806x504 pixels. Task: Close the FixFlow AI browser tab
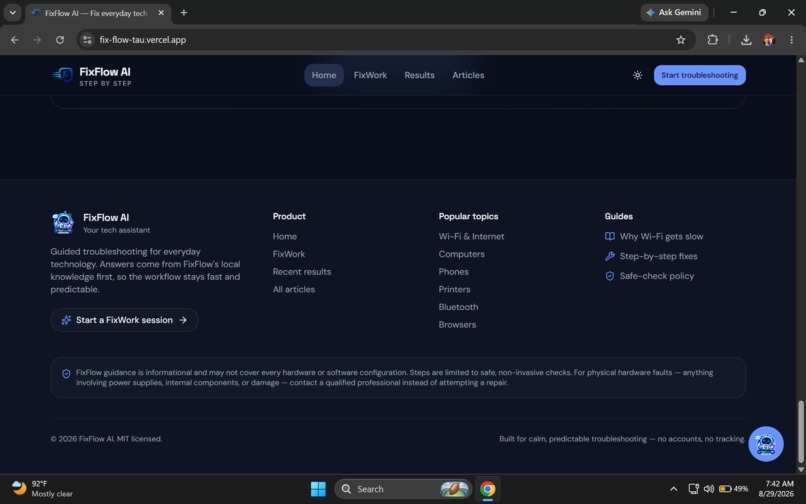pos(161,13)
